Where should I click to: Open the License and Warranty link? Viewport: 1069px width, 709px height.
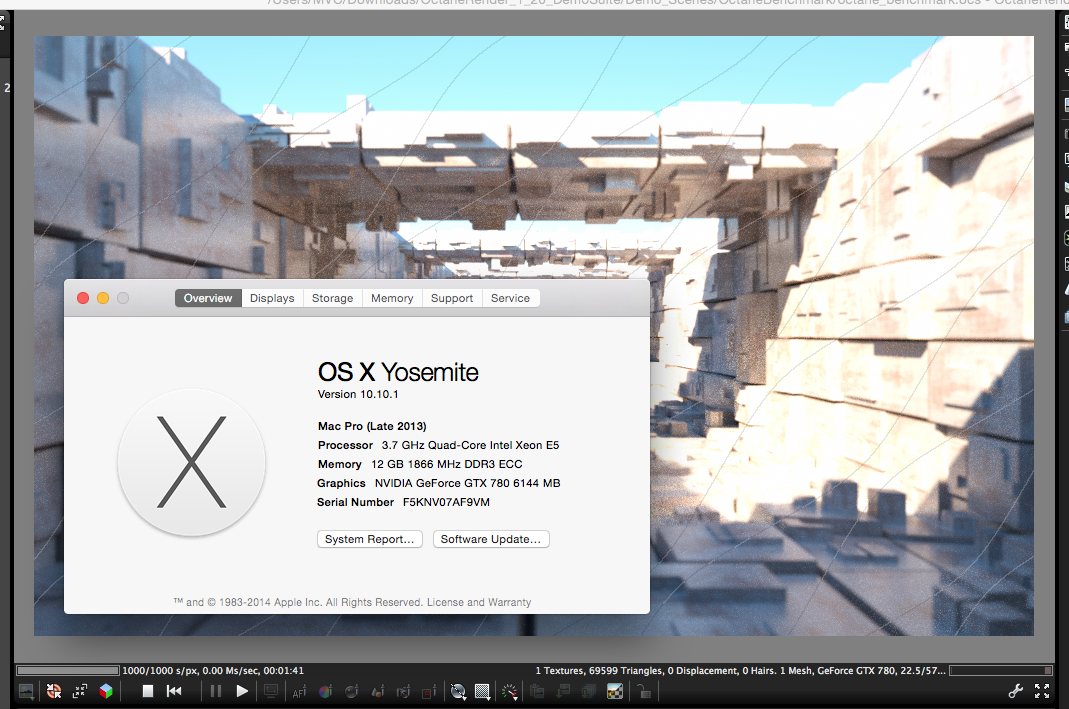(x=479, y=603)
